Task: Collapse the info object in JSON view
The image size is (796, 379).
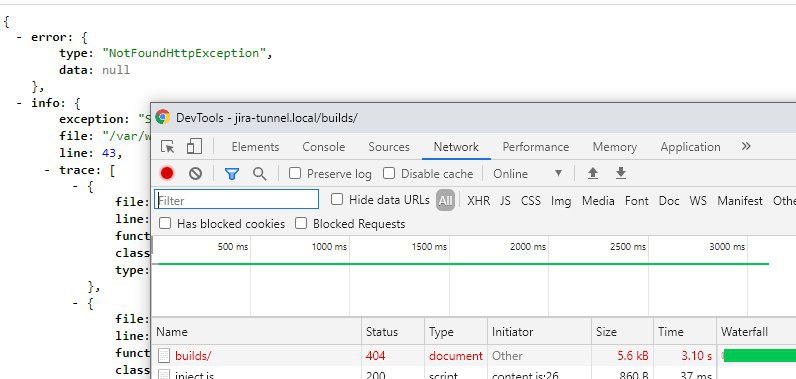Action: tap(19, 104)
